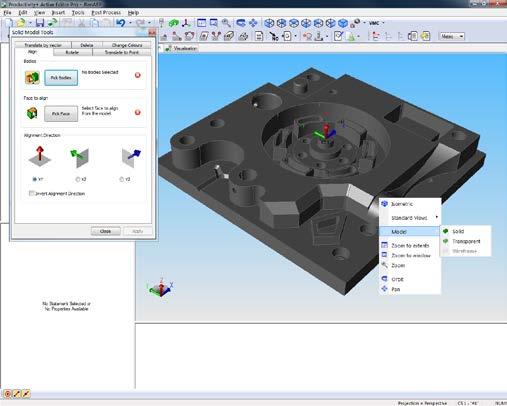This screenshot has height=406, width=507.
Task: Click the green Save All icon next to Save
Action: click(52, 23)
